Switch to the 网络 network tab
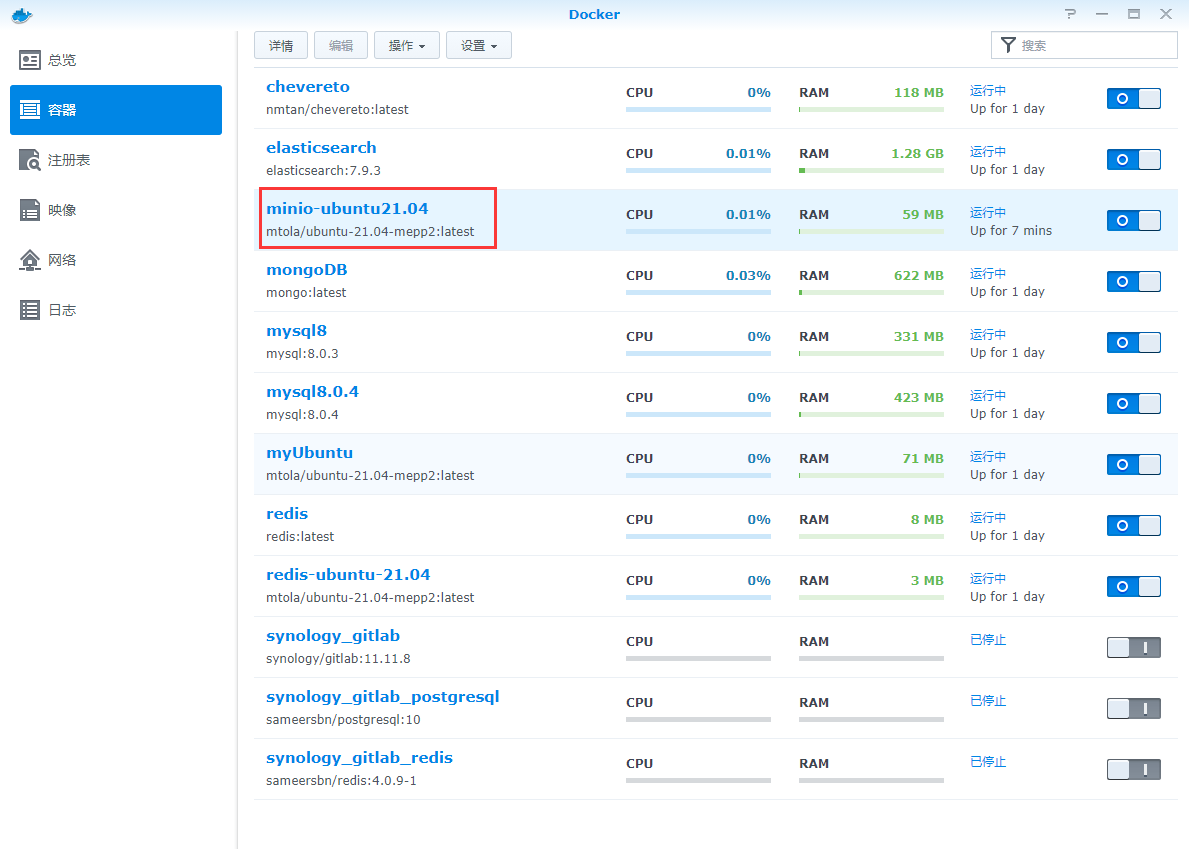Screen dimensions: 1189x849 (x=116, y=260)
